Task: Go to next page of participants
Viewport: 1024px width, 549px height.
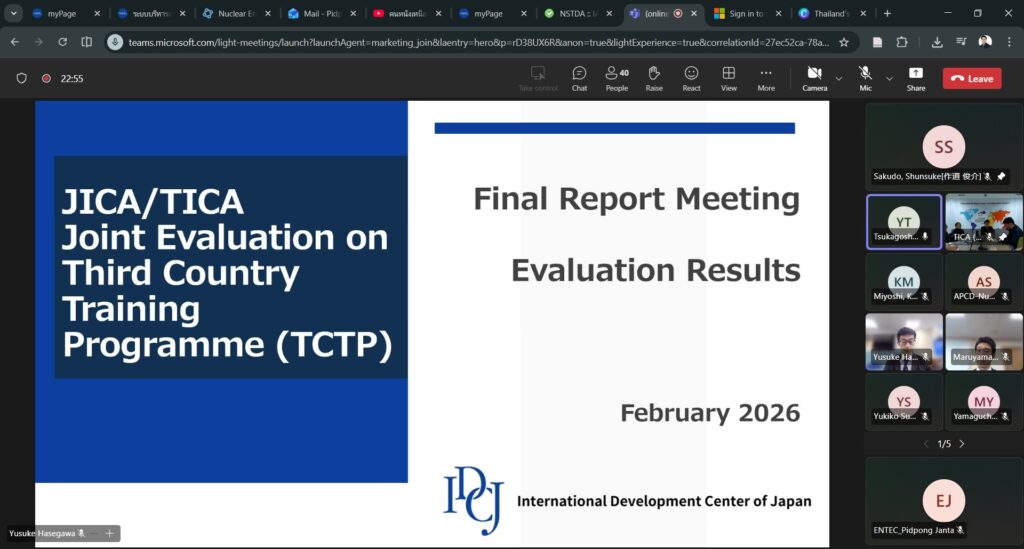Action: (962, 443)
